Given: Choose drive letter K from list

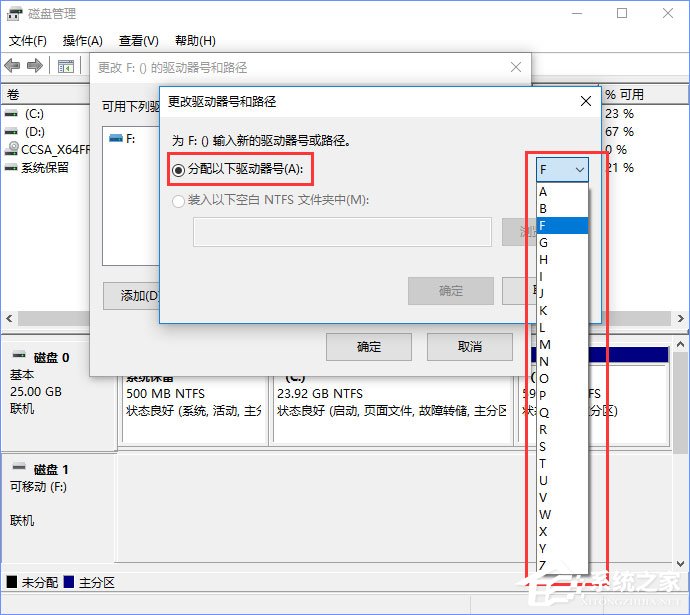Looking at the screenshot, I should (x=562, y=311).
